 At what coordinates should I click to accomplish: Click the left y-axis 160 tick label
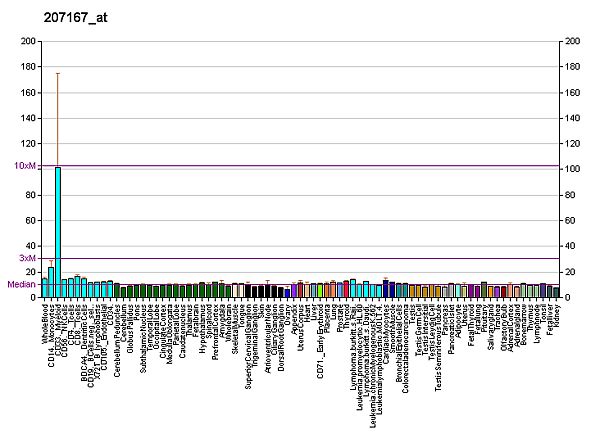click(x=25, y=93)
